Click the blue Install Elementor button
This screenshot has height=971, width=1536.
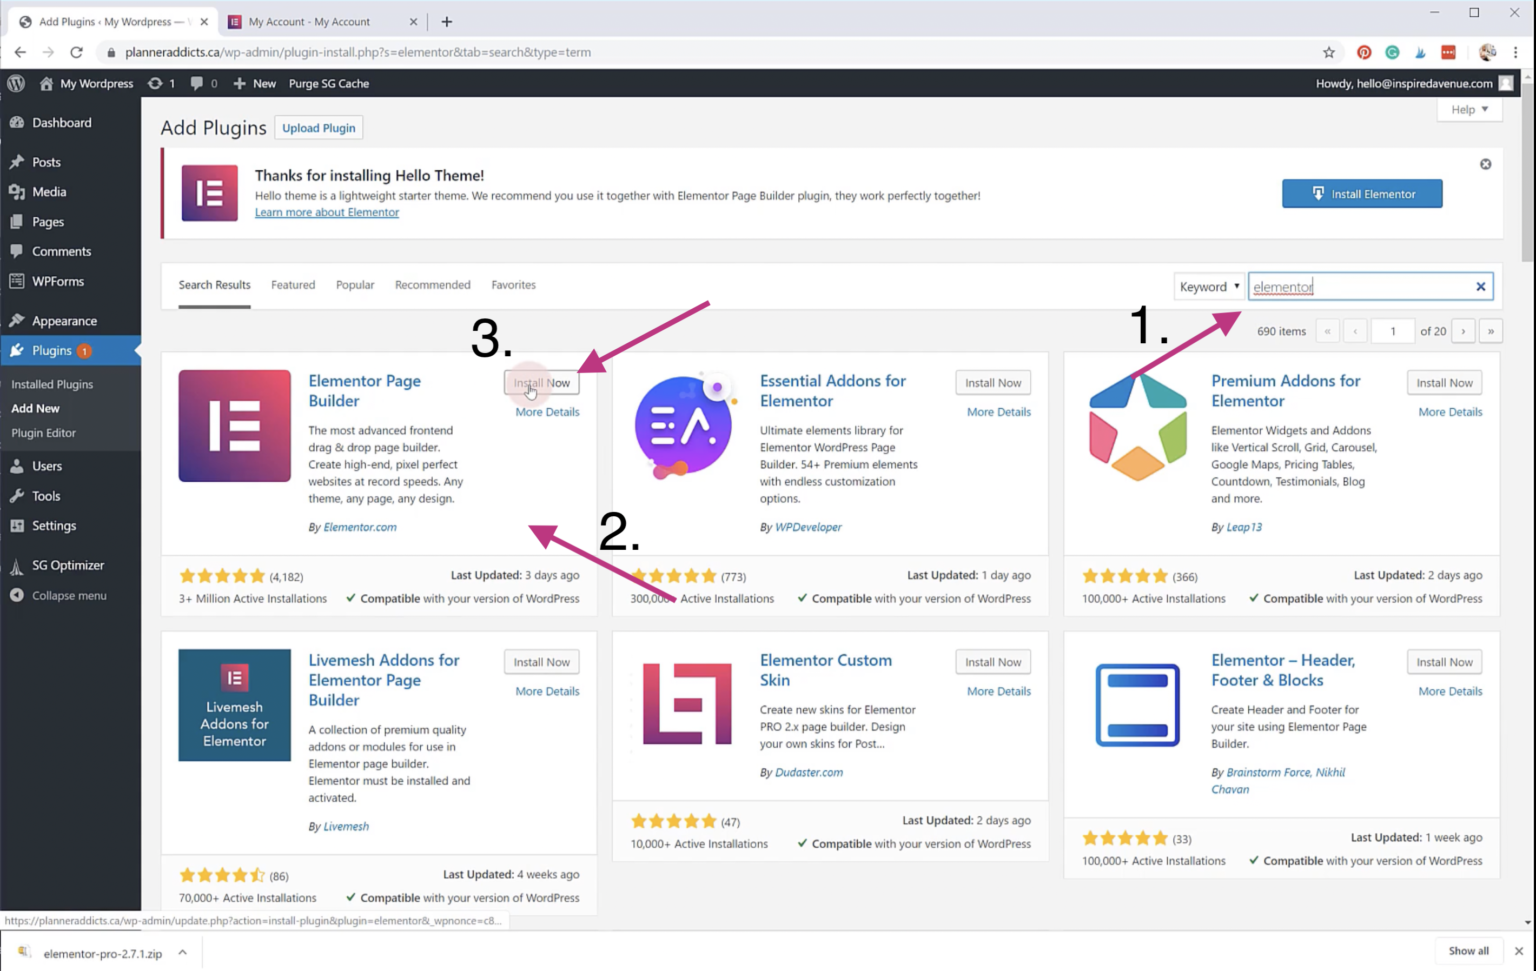click(1362, 194)
